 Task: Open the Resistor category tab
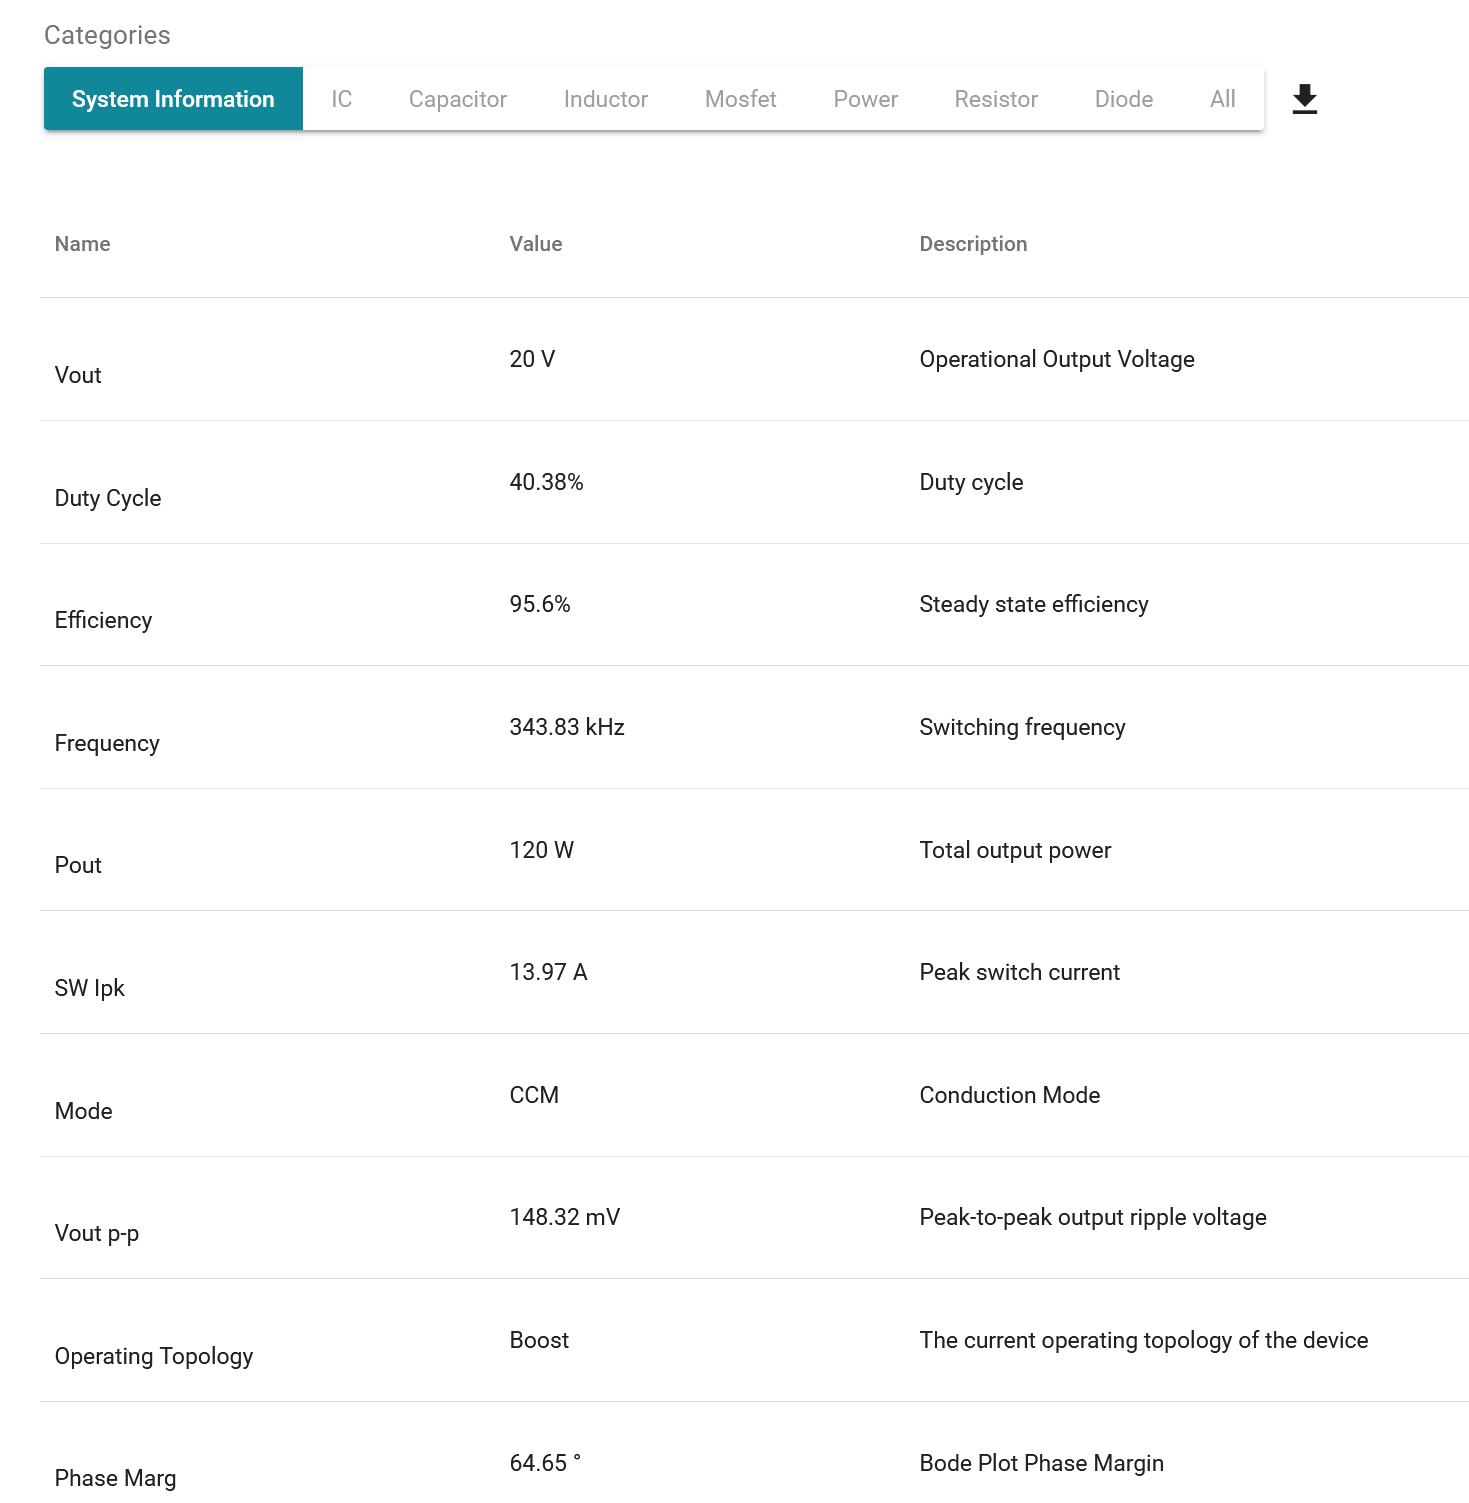[x=996, y=99]
